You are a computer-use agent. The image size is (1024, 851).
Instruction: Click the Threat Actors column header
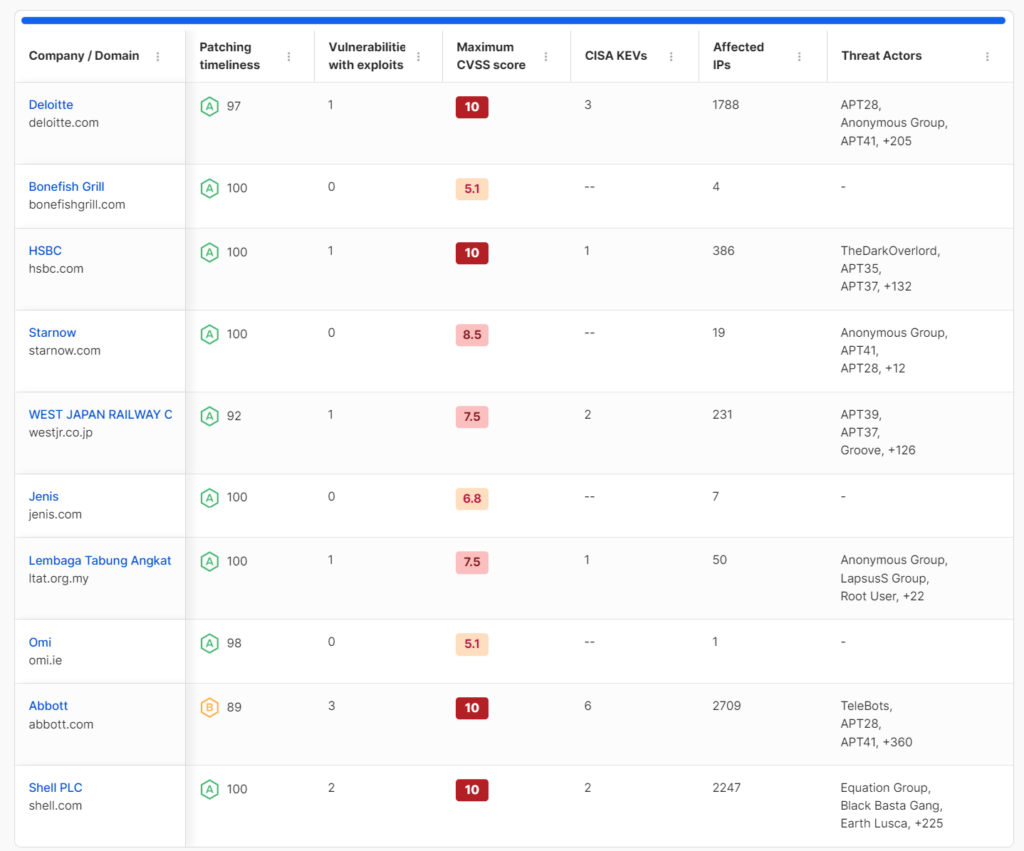(881, 56)
